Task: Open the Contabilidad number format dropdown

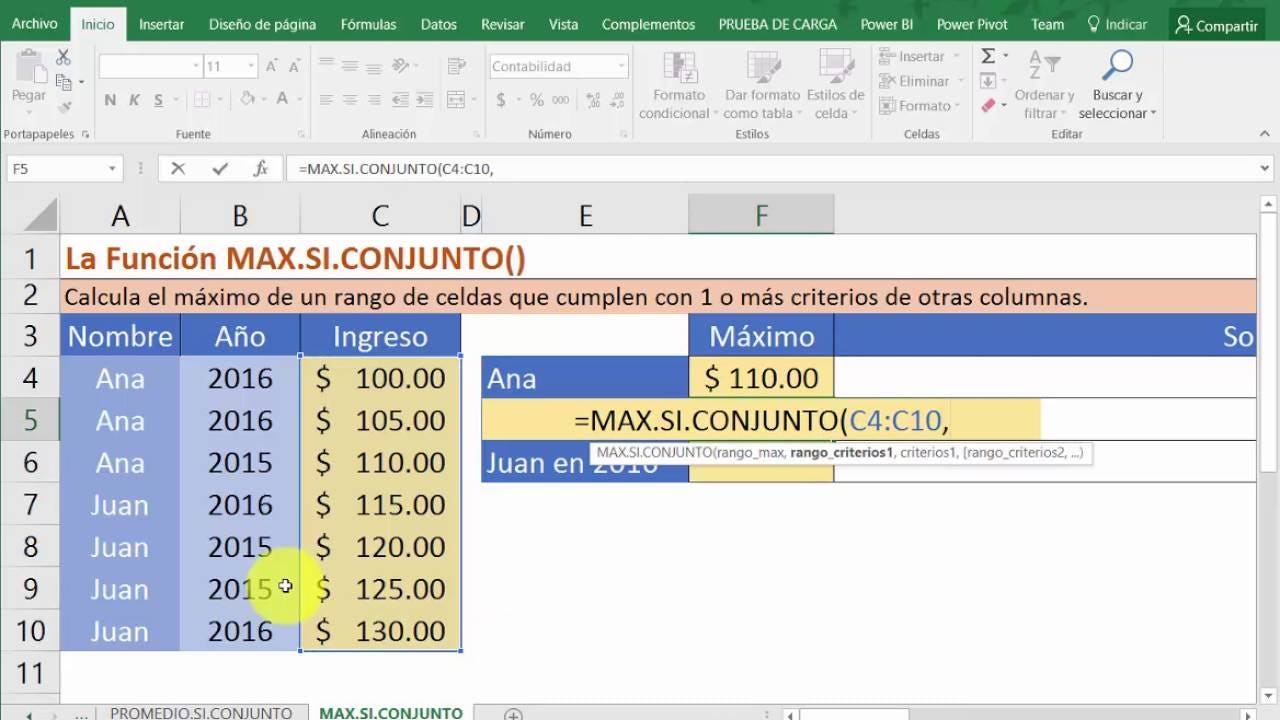Action: tap(621, 67)
